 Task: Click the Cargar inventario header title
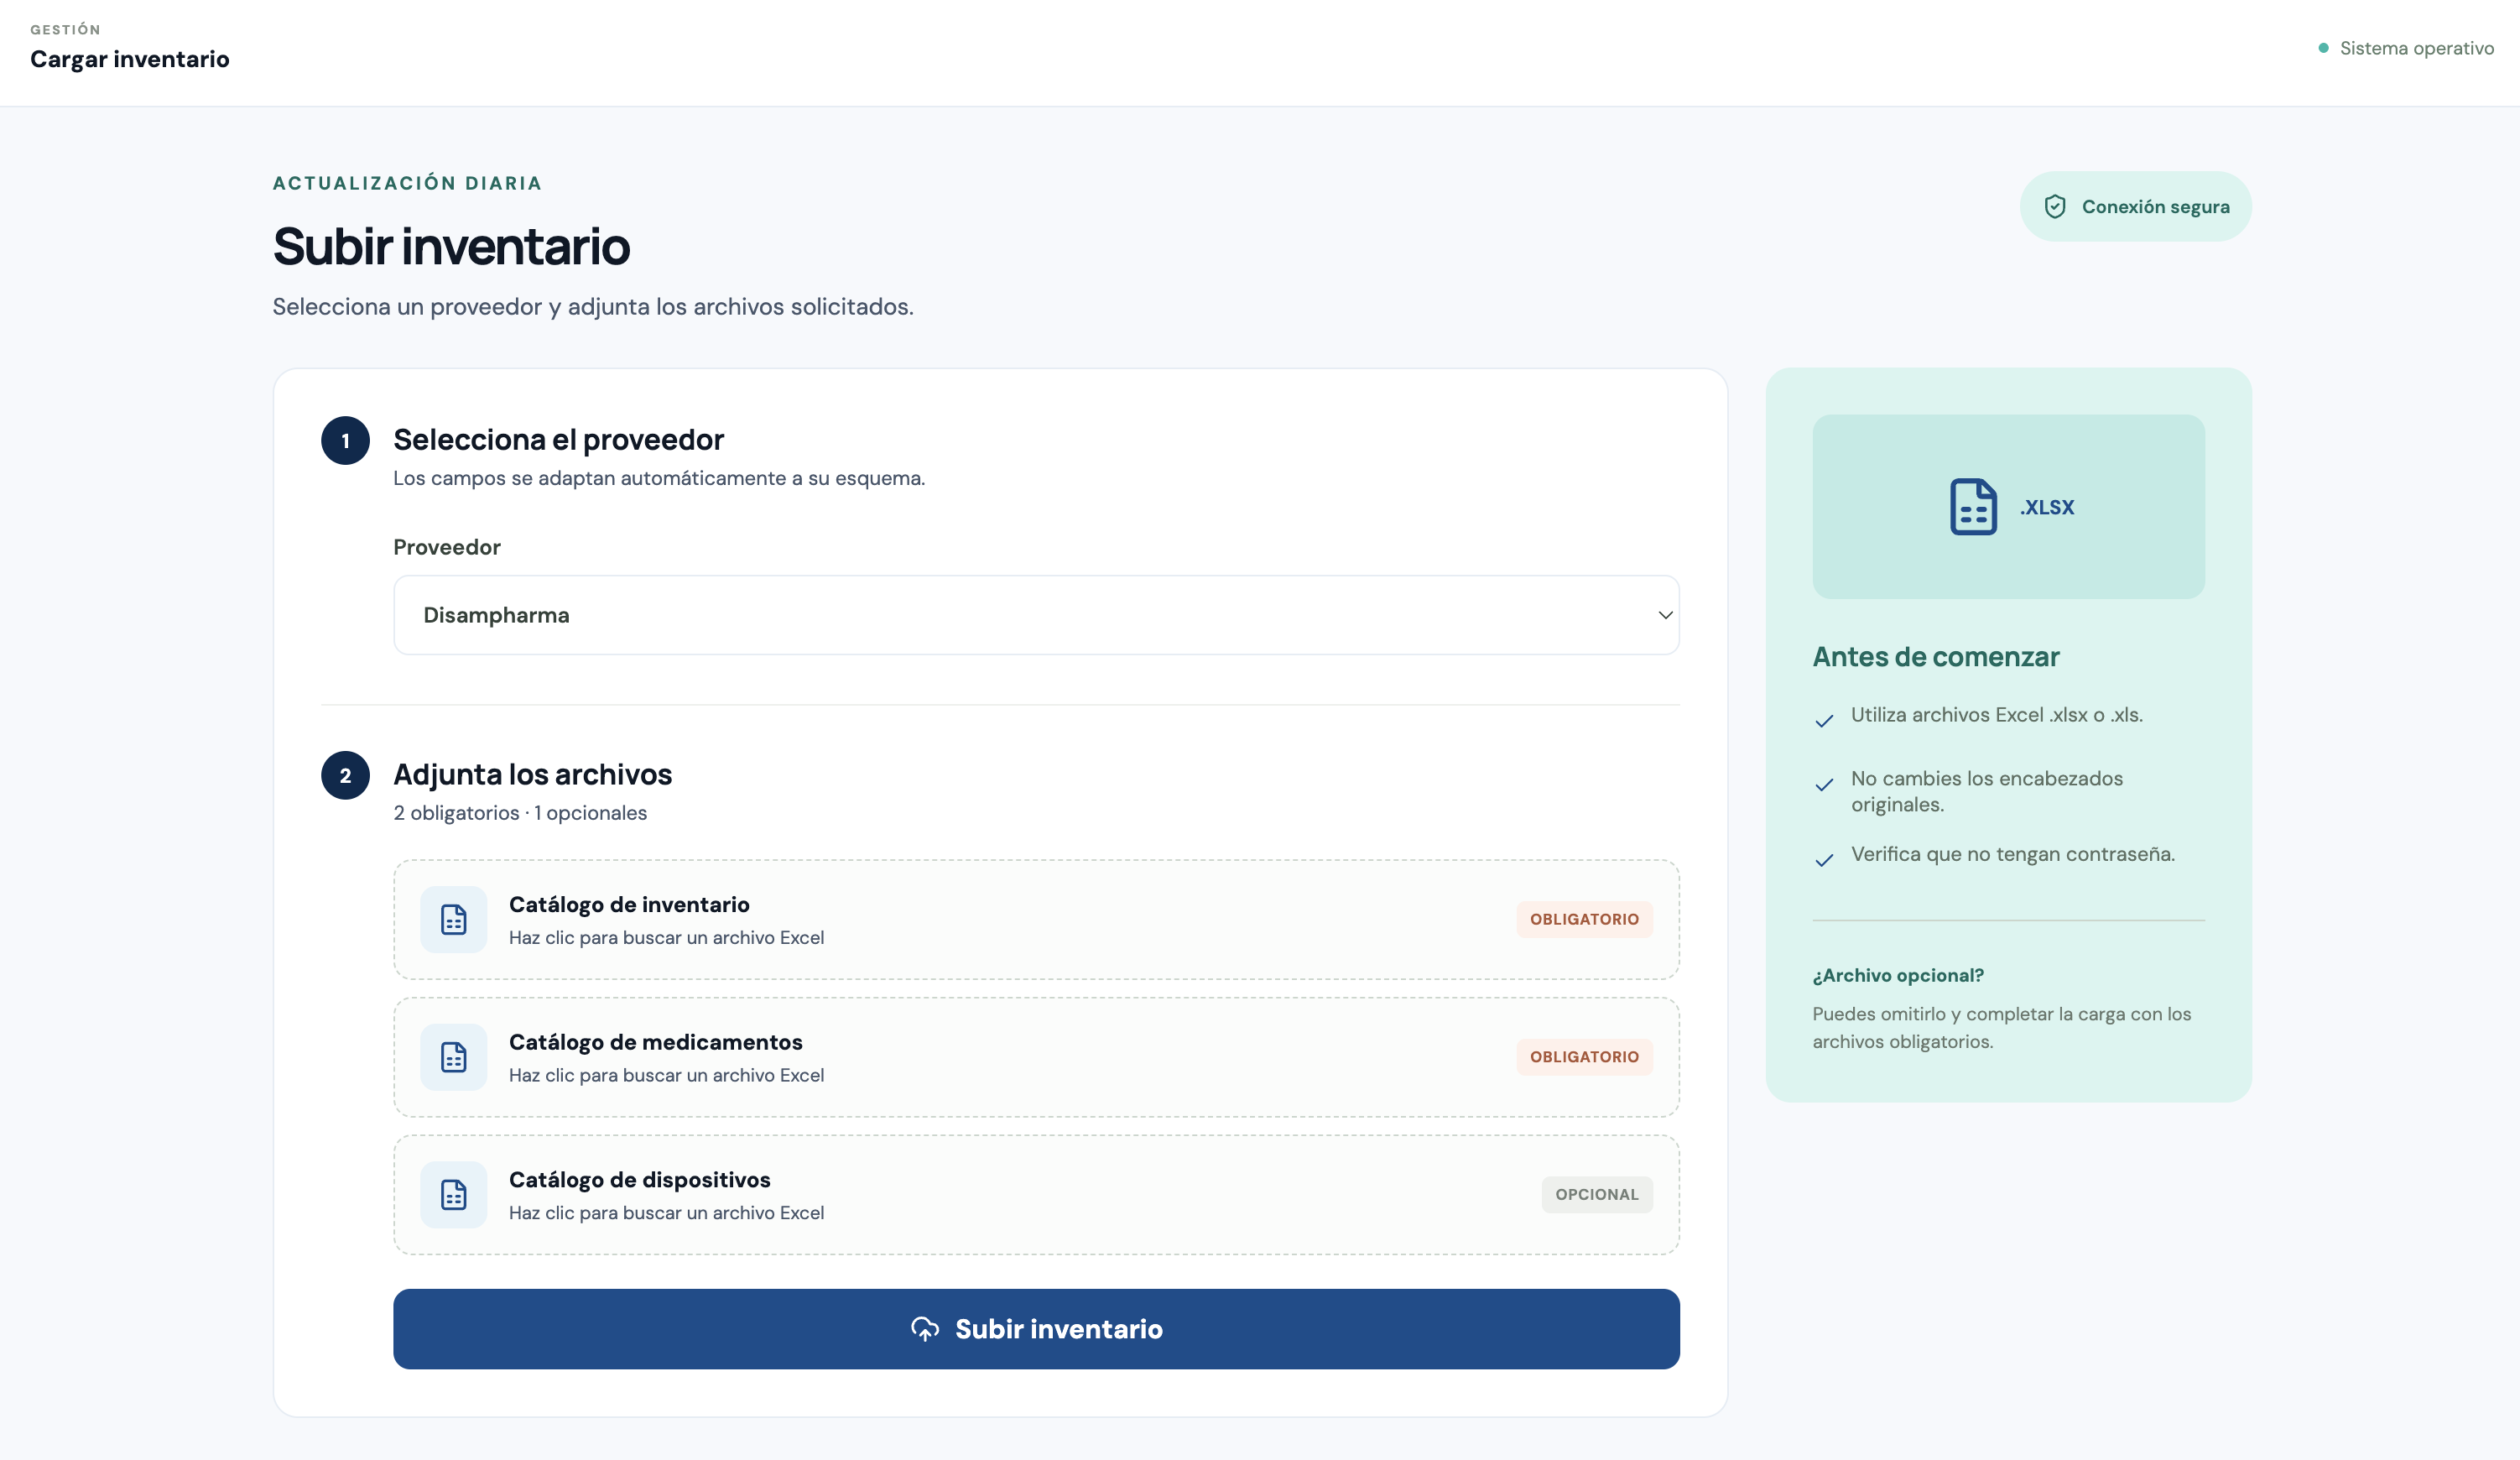130,59
